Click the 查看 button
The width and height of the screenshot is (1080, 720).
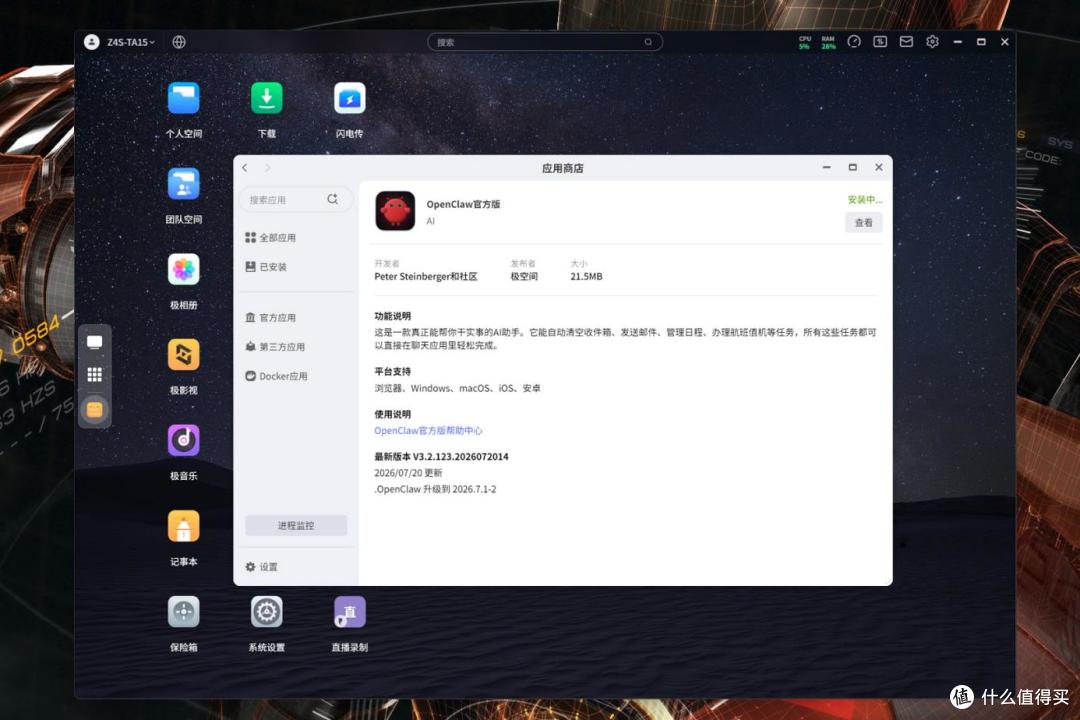[864, 223]
